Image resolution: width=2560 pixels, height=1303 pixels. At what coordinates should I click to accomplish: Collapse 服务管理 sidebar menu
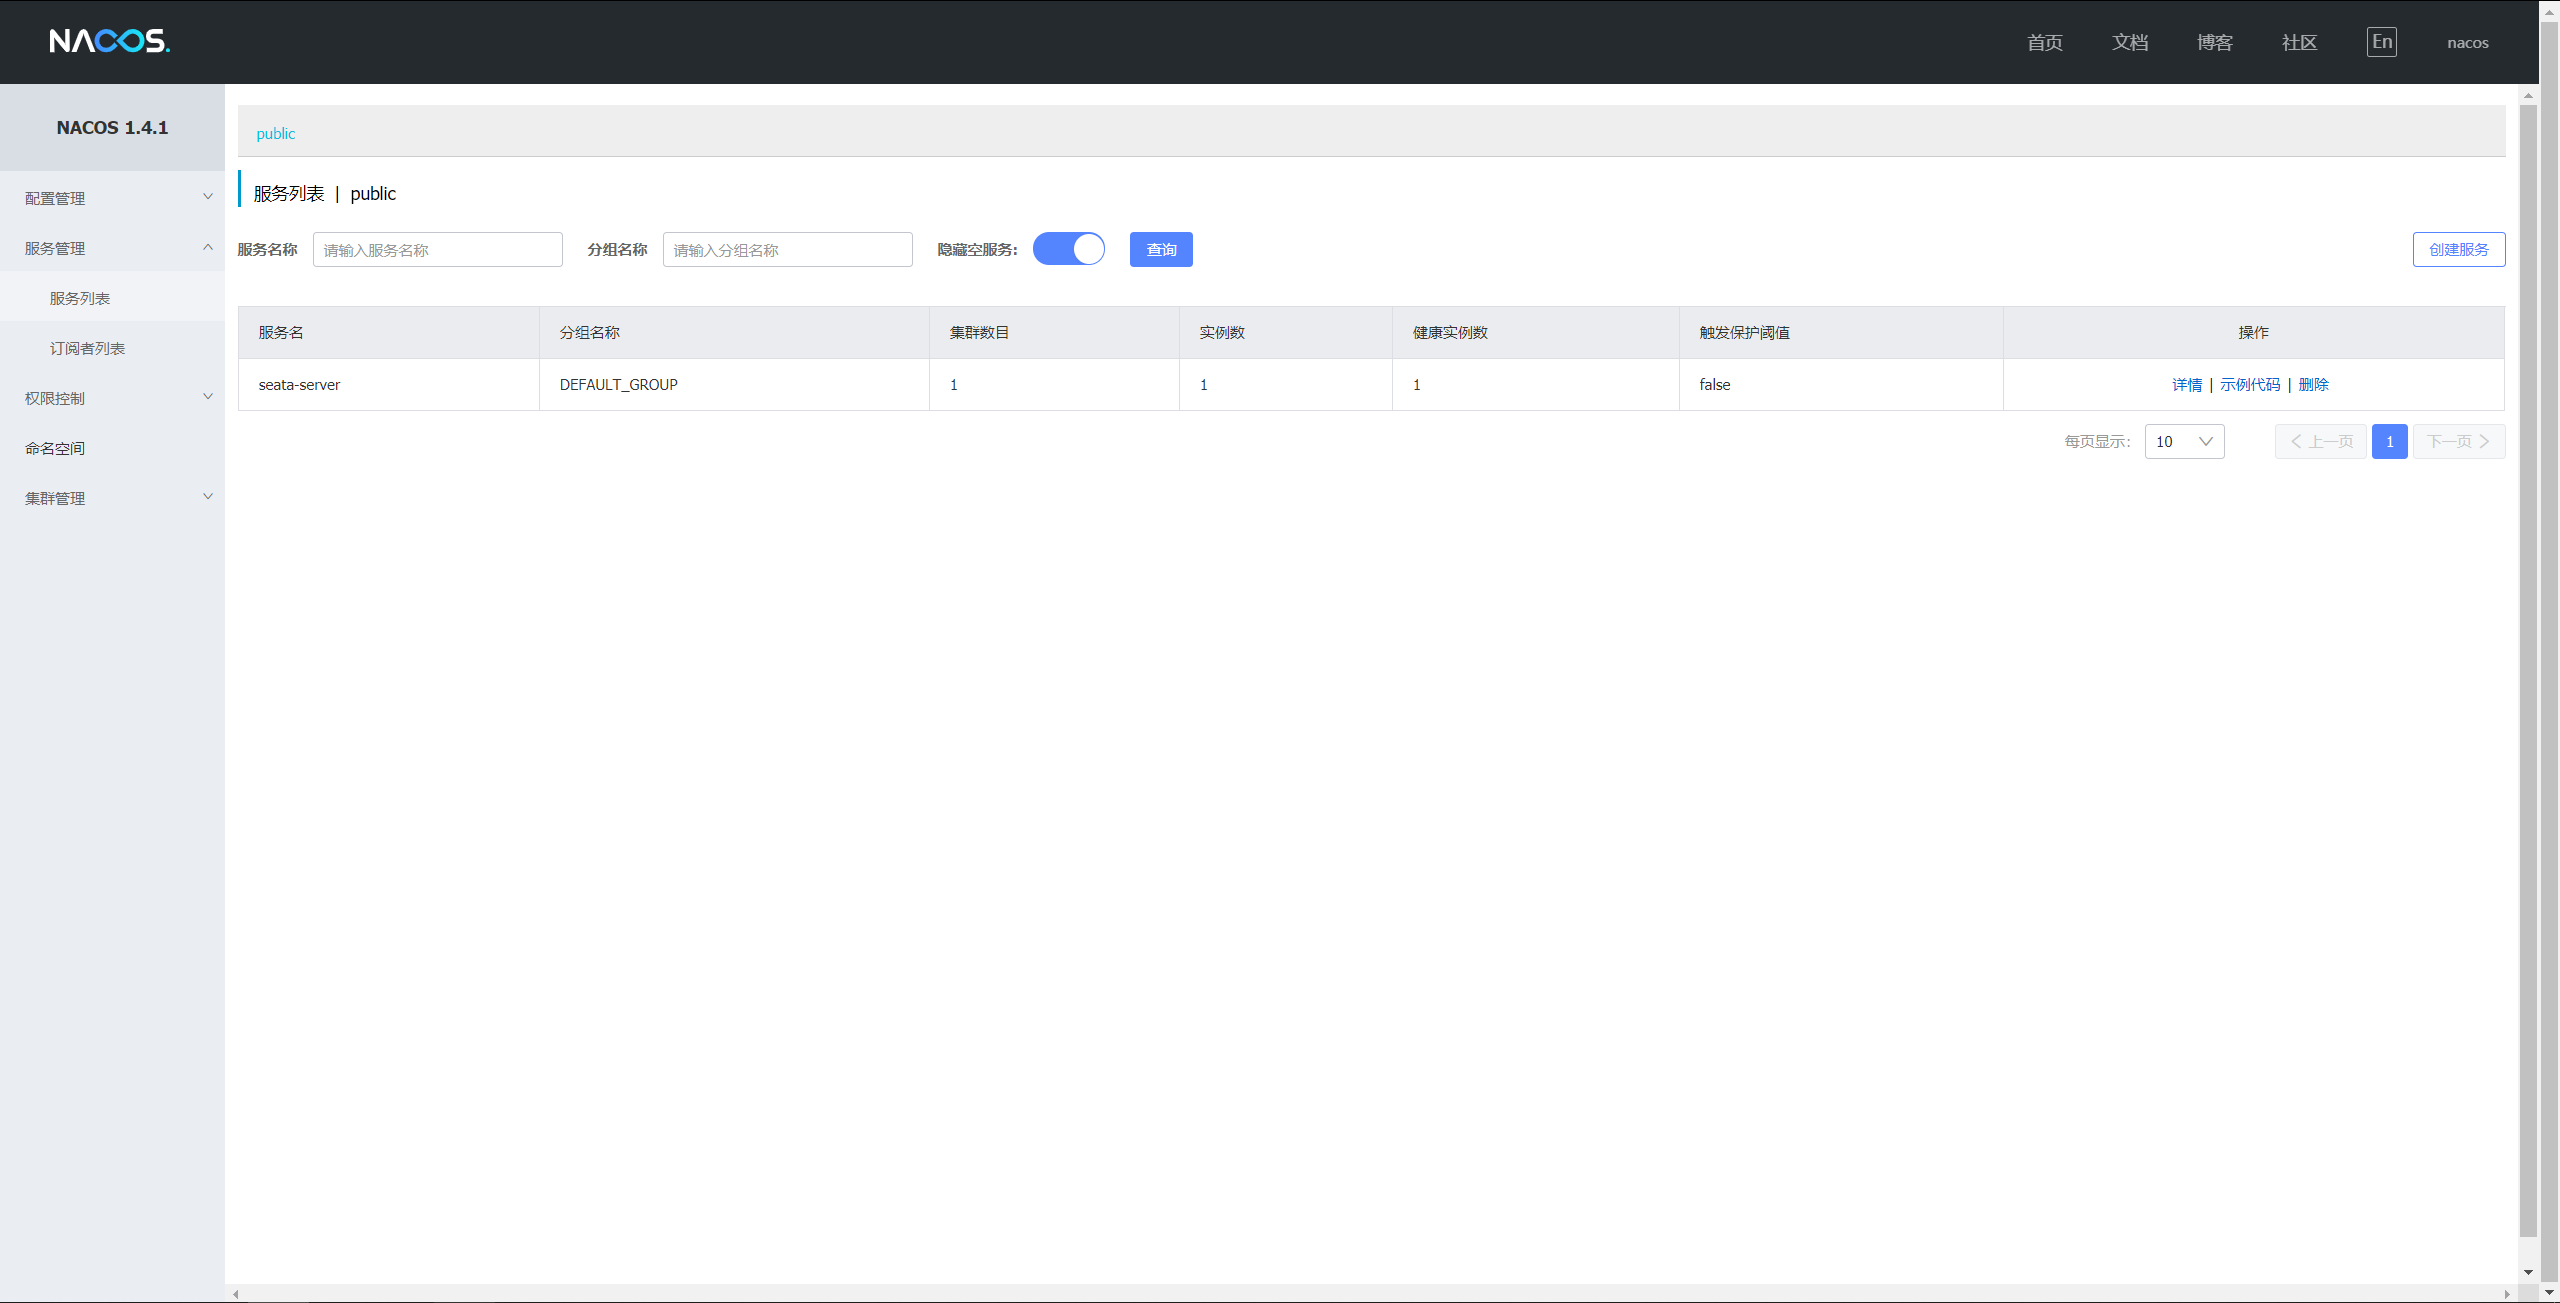[x=112, y=248]
